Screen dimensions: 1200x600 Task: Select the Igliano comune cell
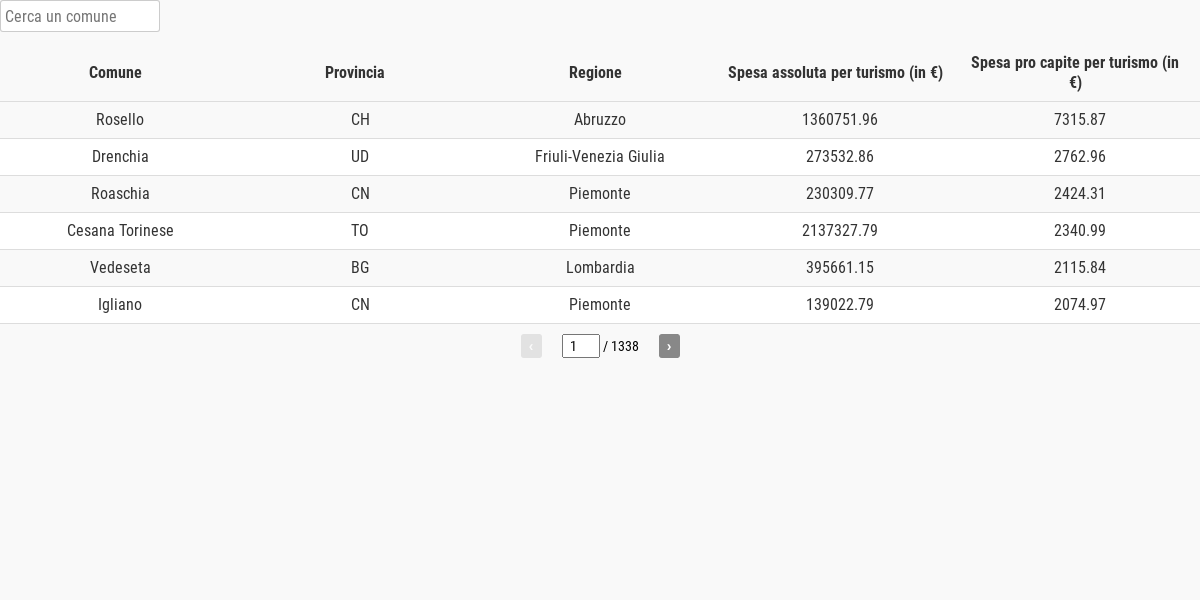click(x=120, y=305)
